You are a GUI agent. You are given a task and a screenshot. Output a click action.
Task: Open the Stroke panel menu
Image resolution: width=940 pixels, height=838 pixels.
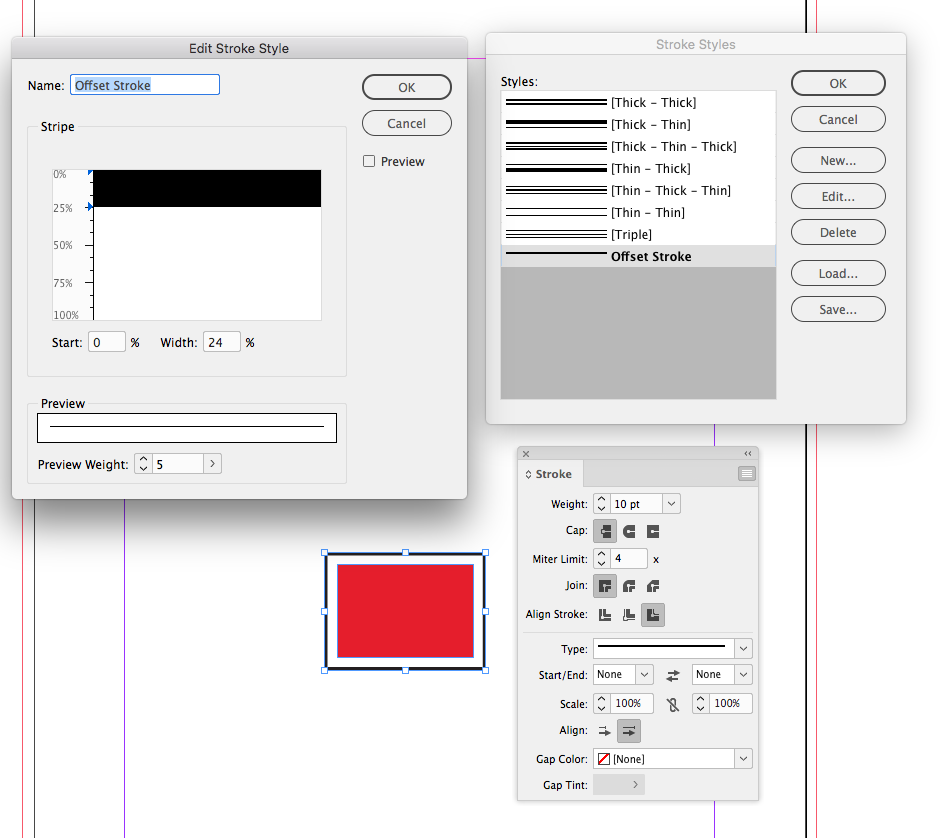pos(749,472)
